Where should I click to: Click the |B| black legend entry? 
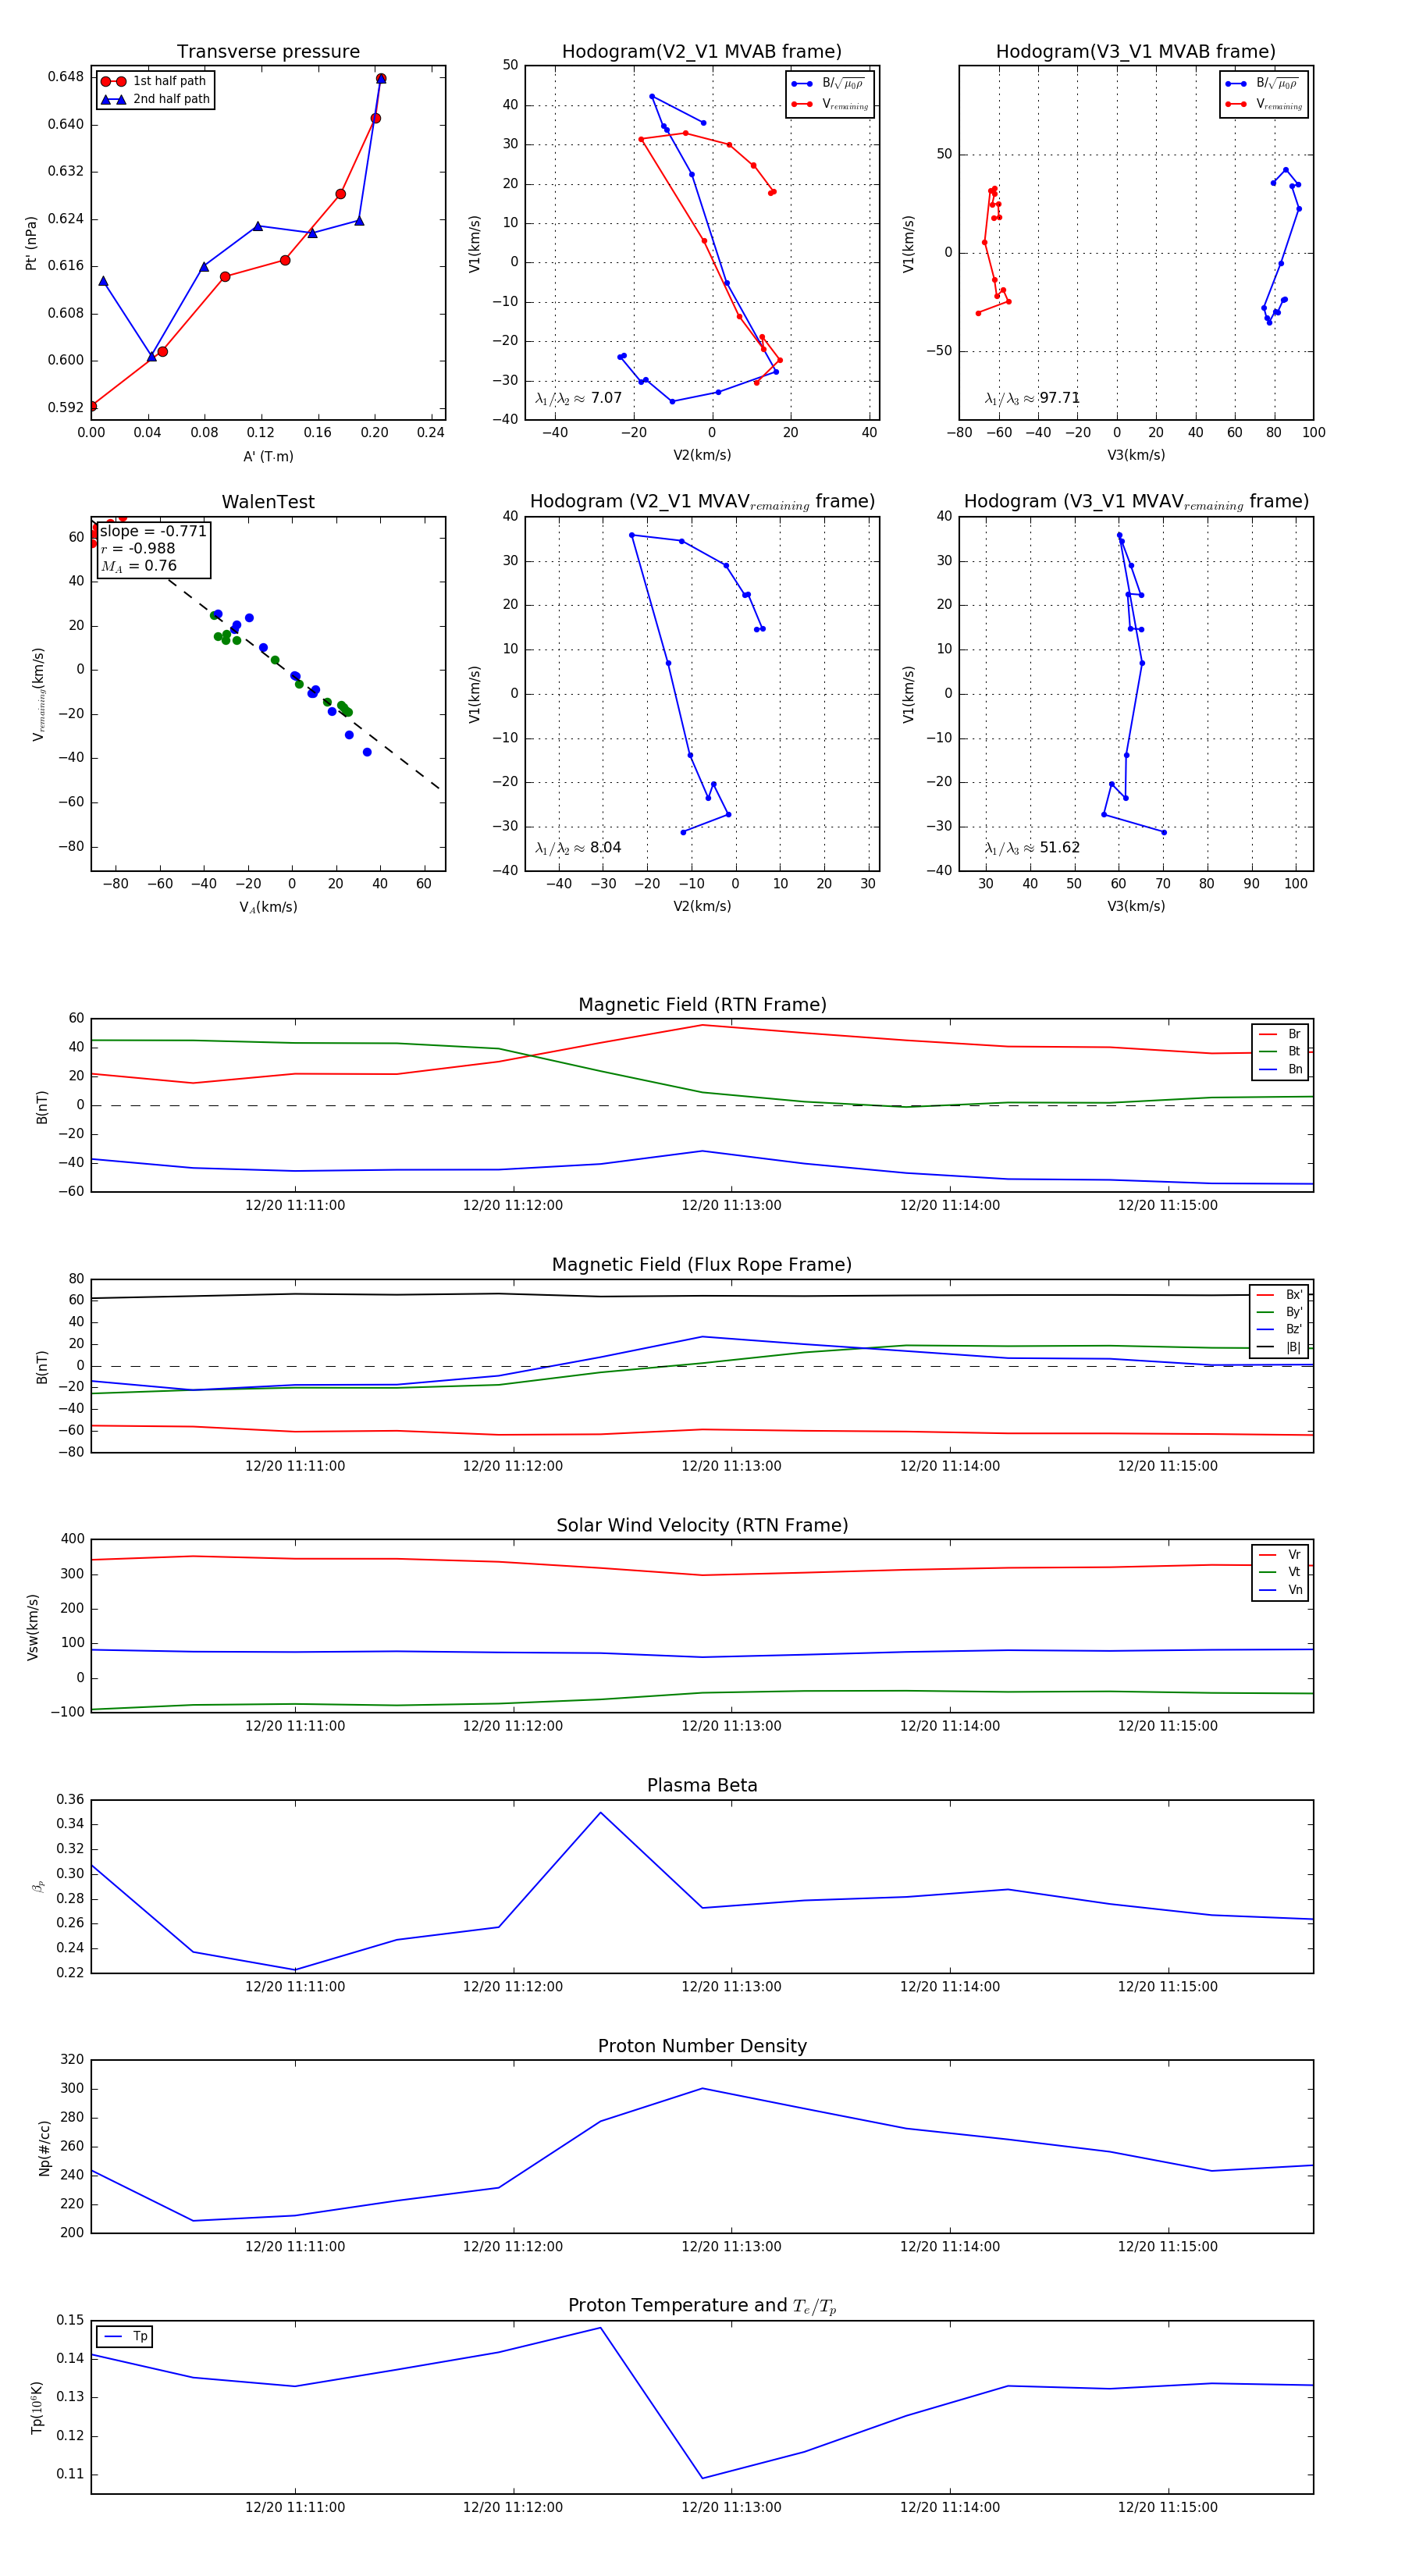coord(1279,1347)
